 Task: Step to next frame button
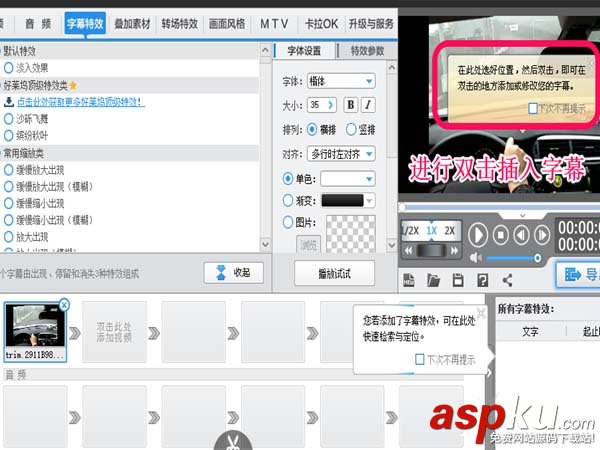542,235
